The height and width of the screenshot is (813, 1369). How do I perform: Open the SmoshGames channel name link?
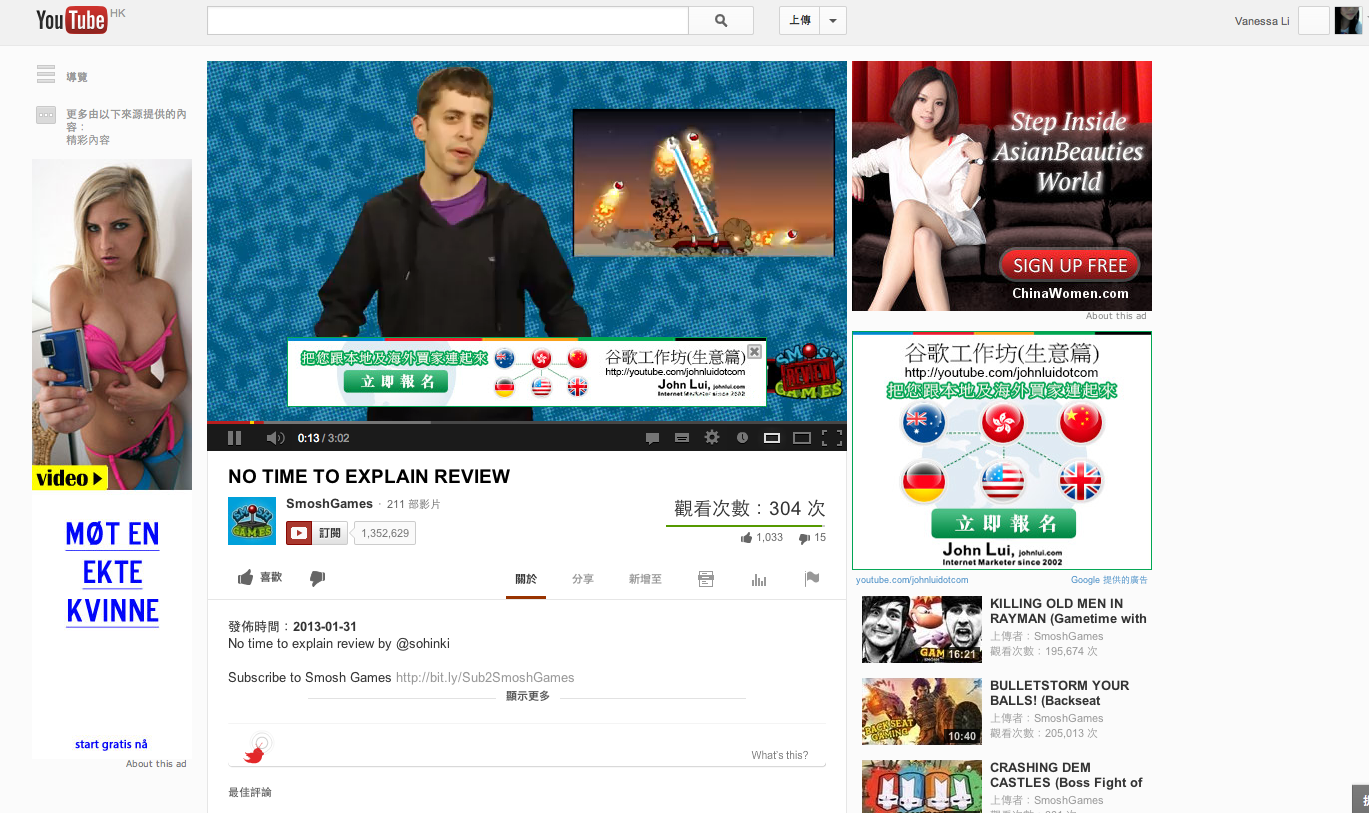[x=329, y=504]
